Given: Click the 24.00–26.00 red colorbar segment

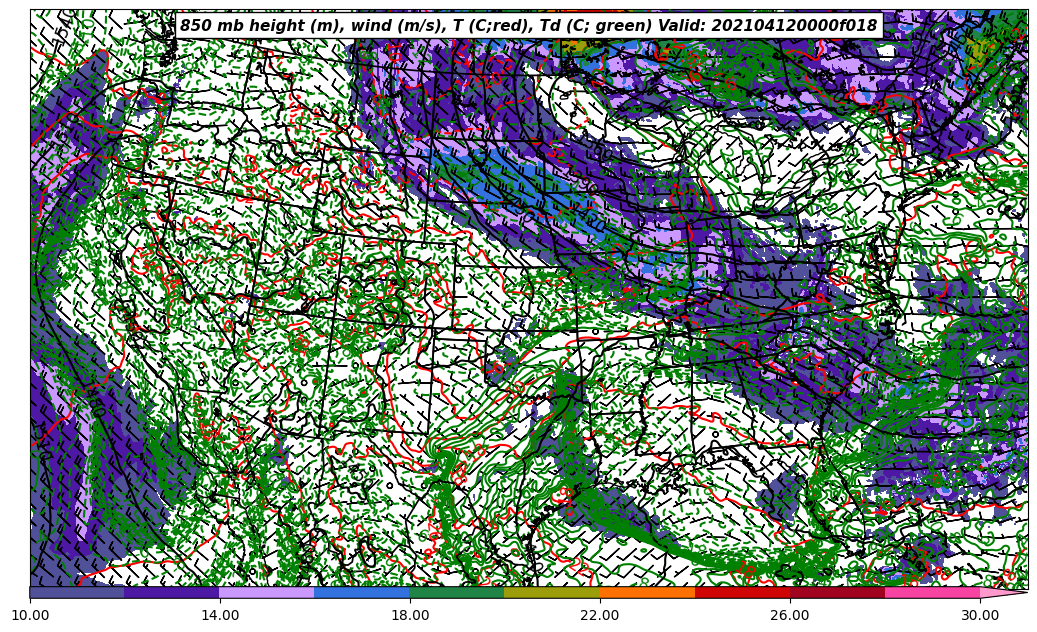Looking at the screenshot, I should [x=743, y=592].
